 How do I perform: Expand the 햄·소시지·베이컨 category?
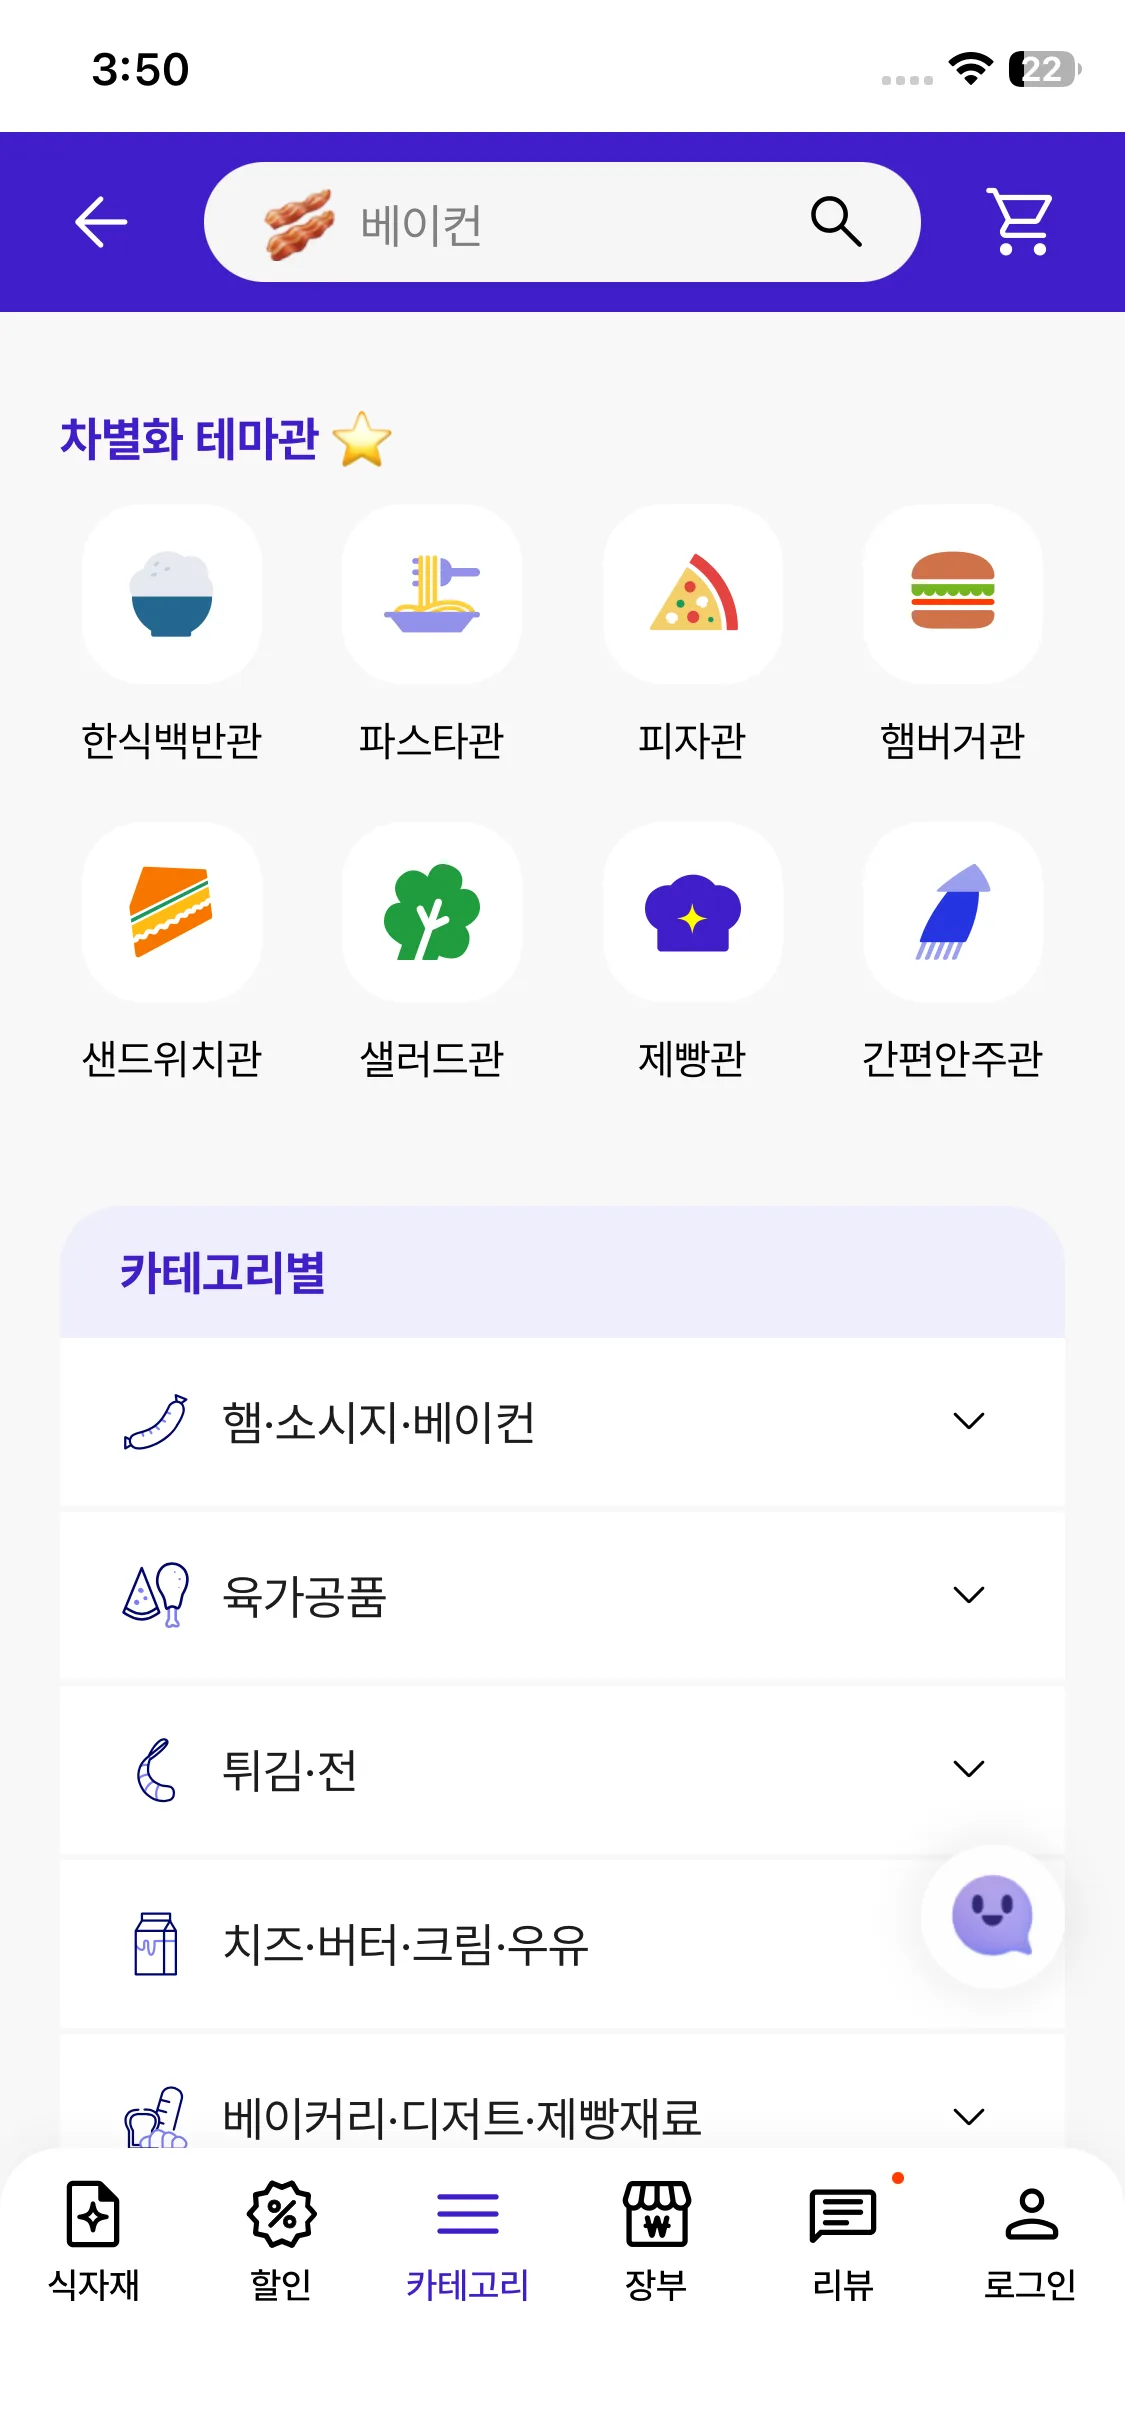coord(968,1421)
